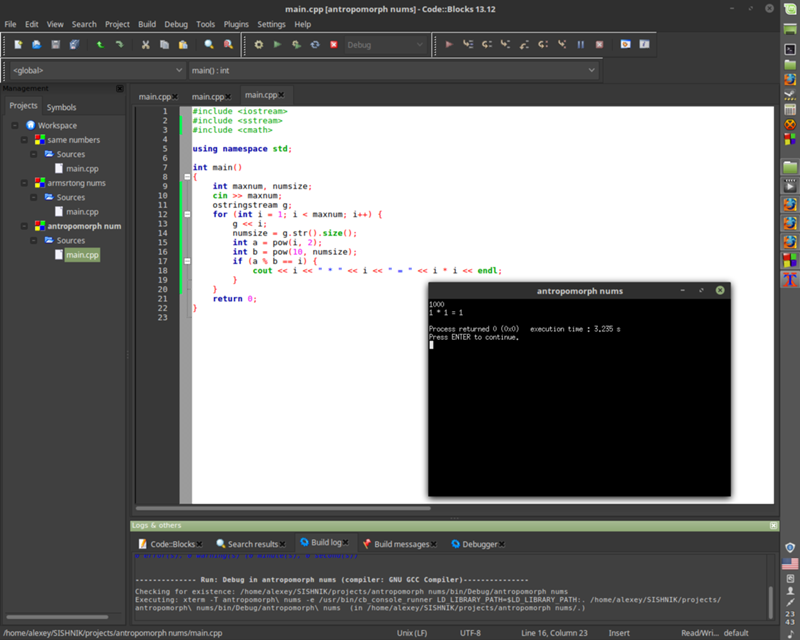
Task: Switch to the Symbols tab
Action: tap(61, 107)
